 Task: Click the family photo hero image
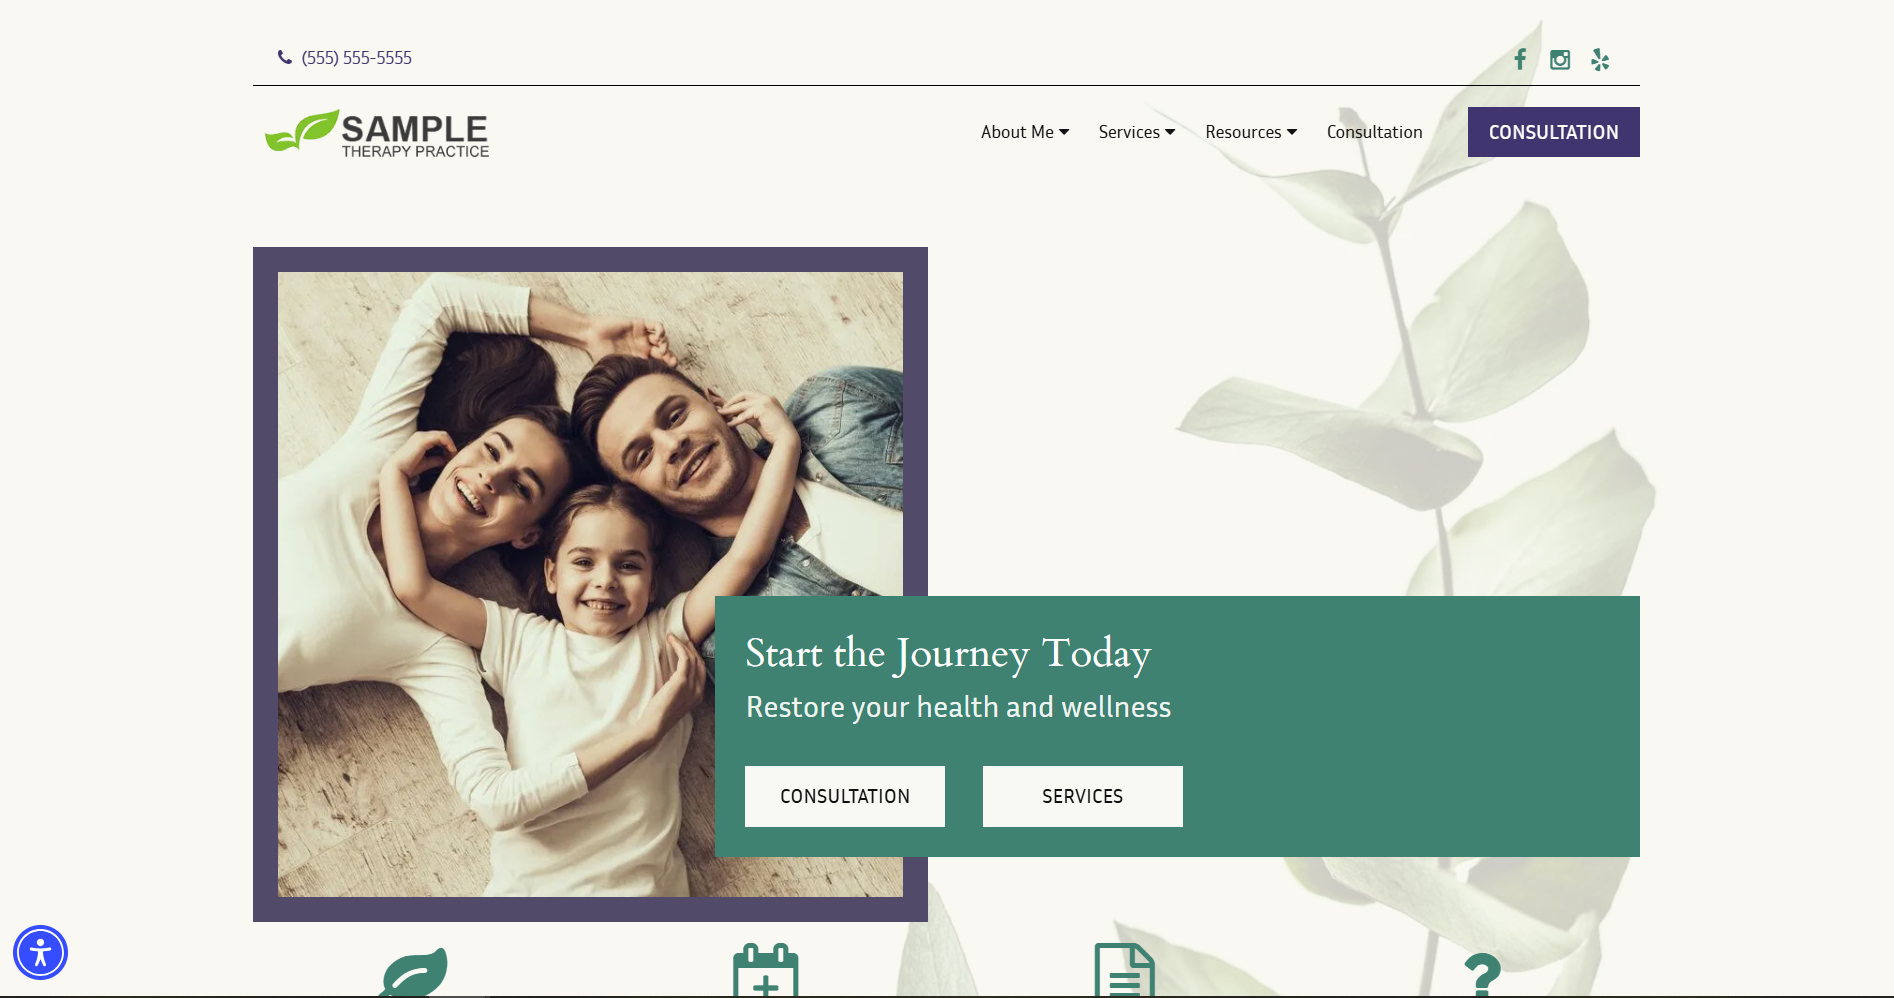[x=590, y=584]
